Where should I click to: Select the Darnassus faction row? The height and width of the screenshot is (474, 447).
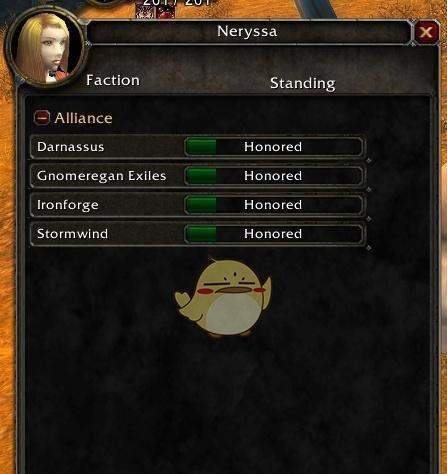click(x=198, y=147)
